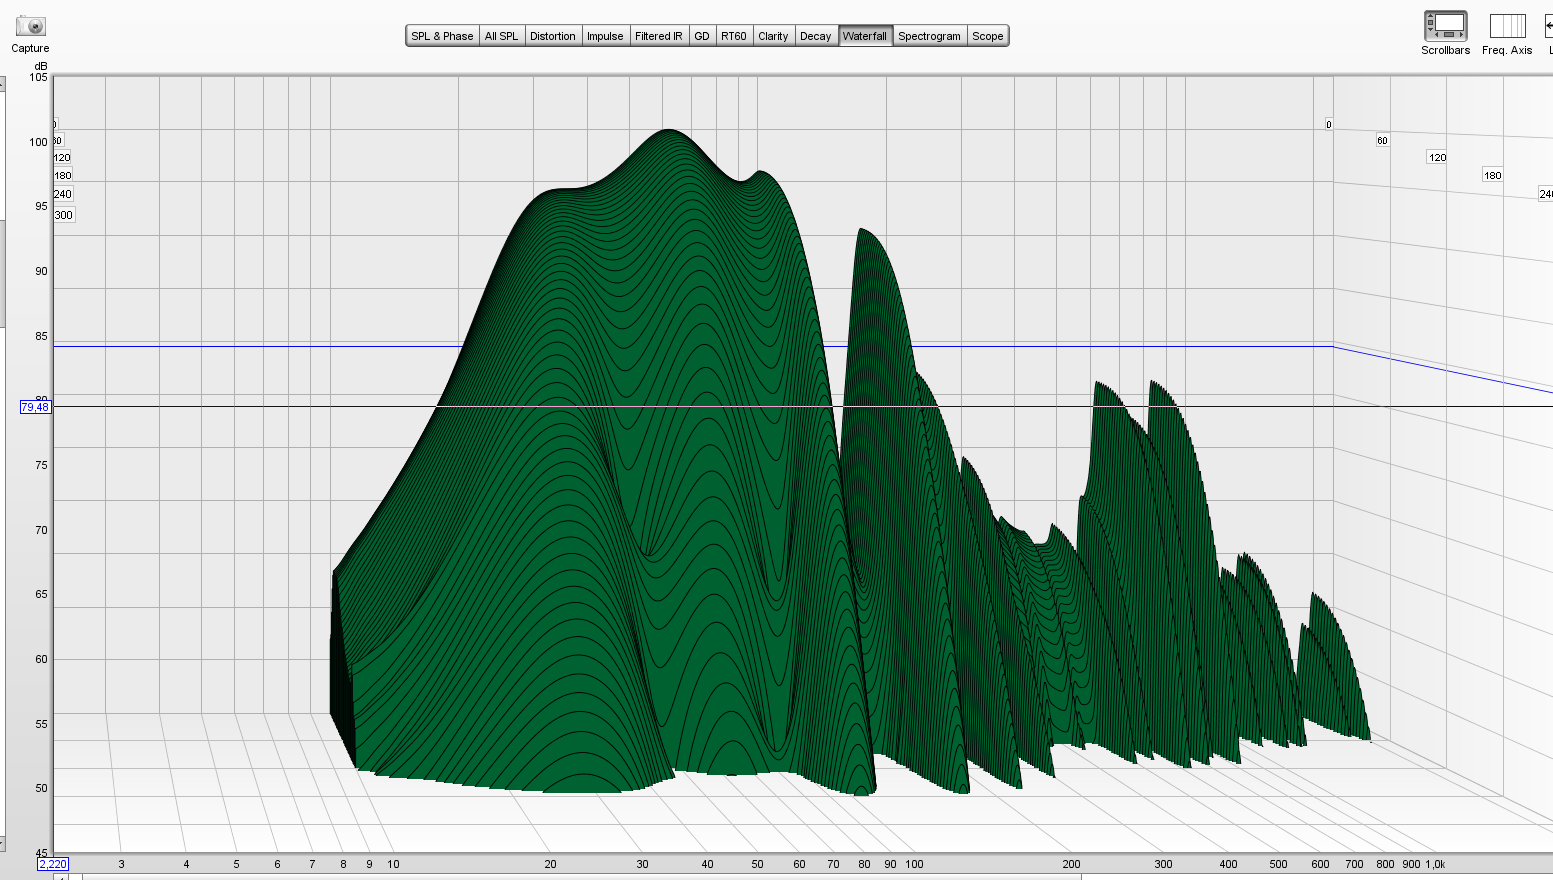Open the RT60 tab
1553x880 pixels.
(734, 36)
